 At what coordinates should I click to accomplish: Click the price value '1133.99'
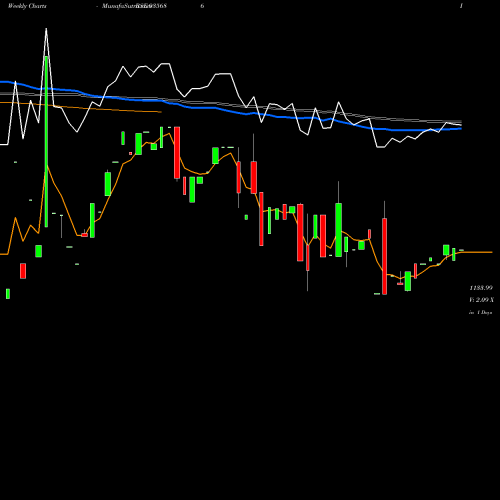(x=480, y=288)
